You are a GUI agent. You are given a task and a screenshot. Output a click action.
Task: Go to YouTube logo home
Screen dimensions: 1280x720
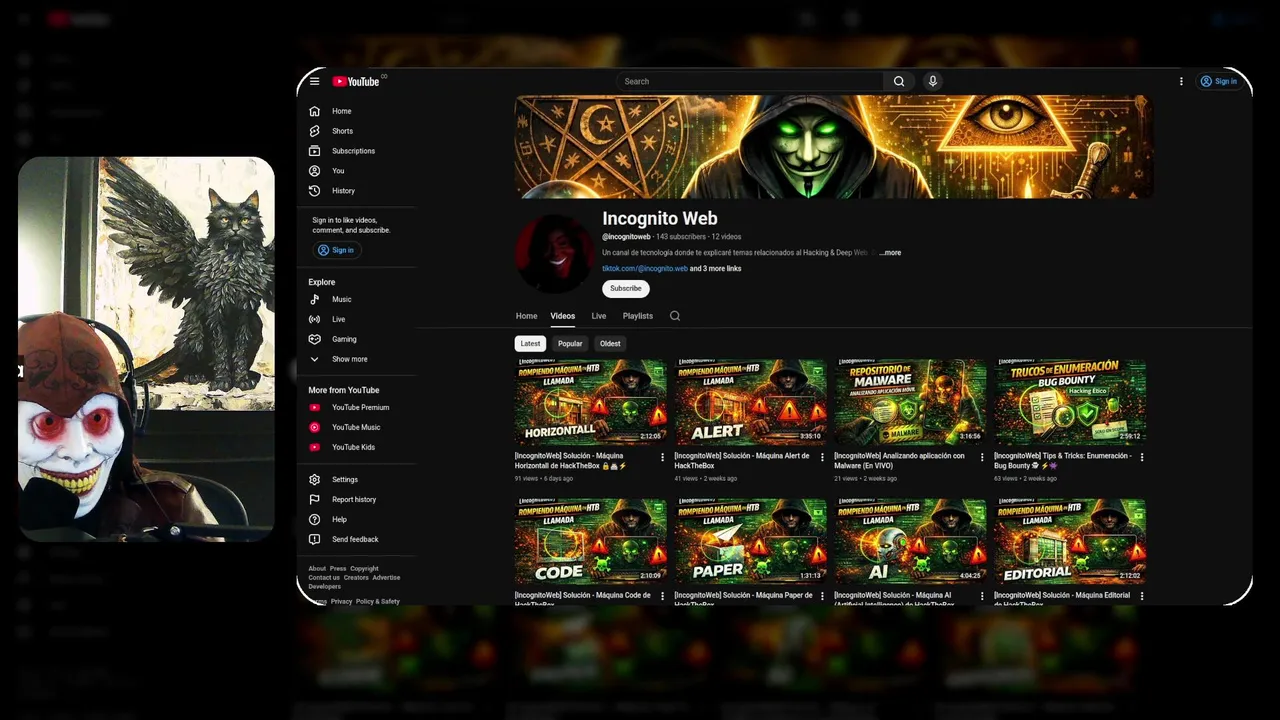coord(356,81)
